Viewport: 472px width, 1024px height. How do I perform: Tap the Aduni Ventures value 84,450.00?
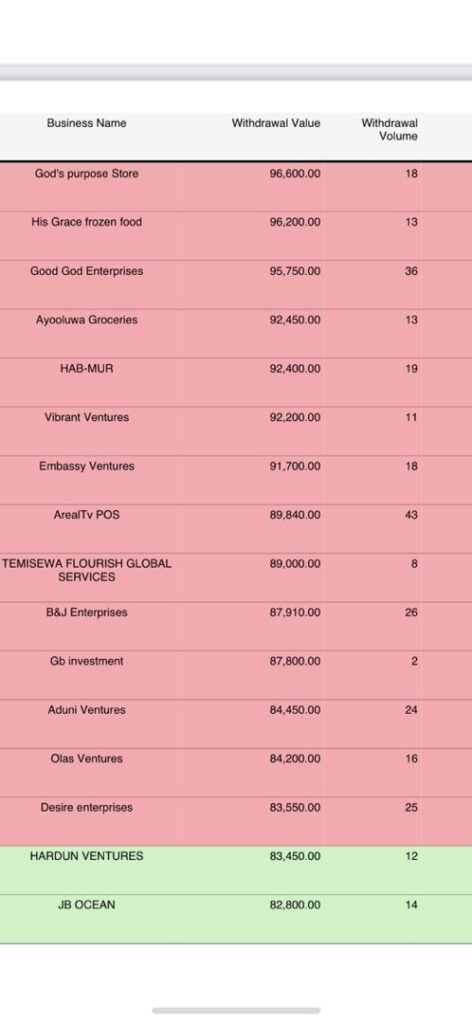294,710
